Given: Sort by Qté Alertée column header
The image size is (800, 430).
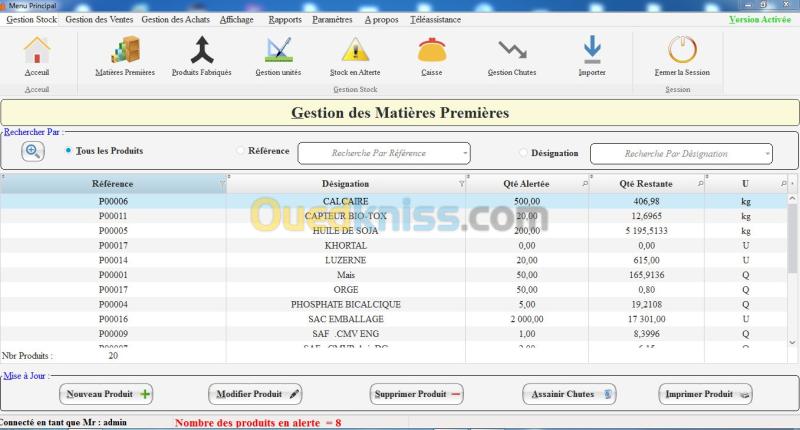Looking at the screenshot, I should (527, 184).
